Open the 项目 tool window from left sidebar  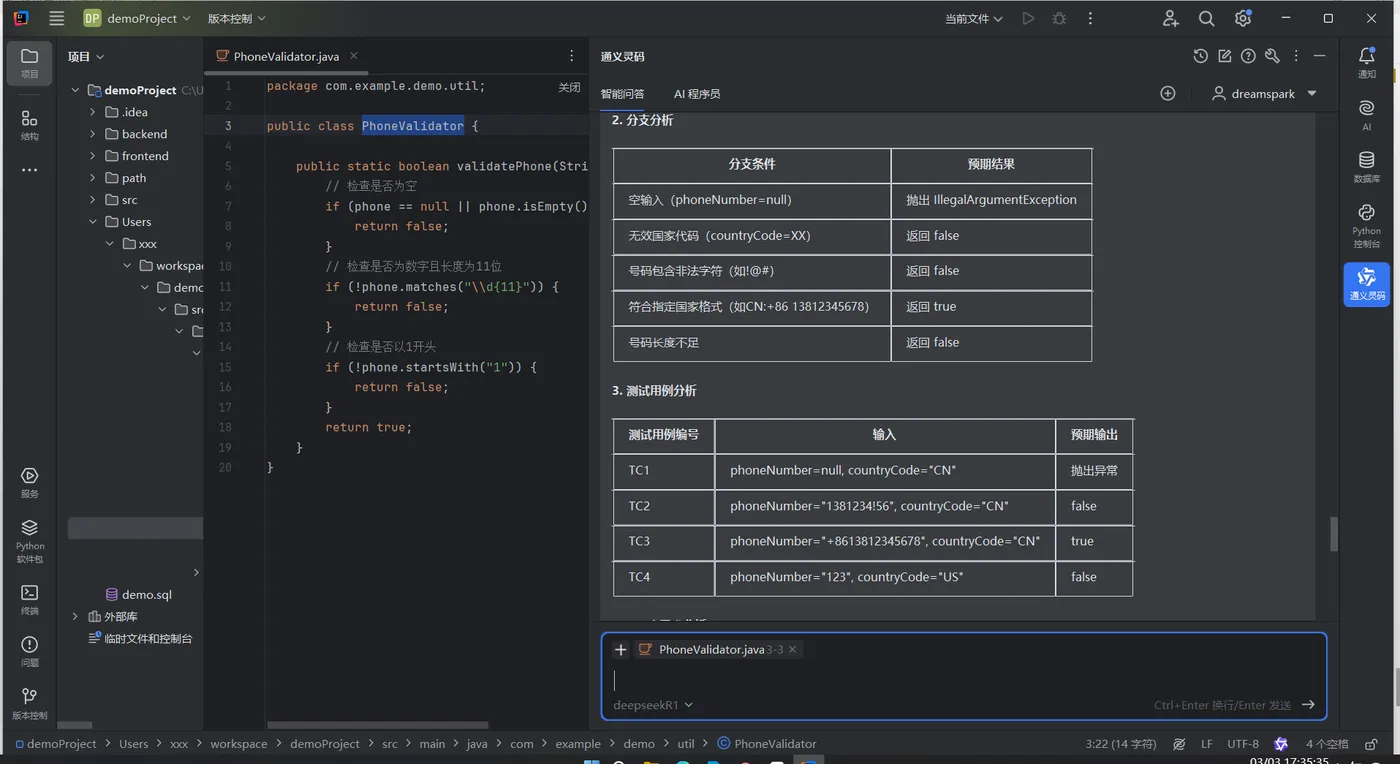coord(30,63)
